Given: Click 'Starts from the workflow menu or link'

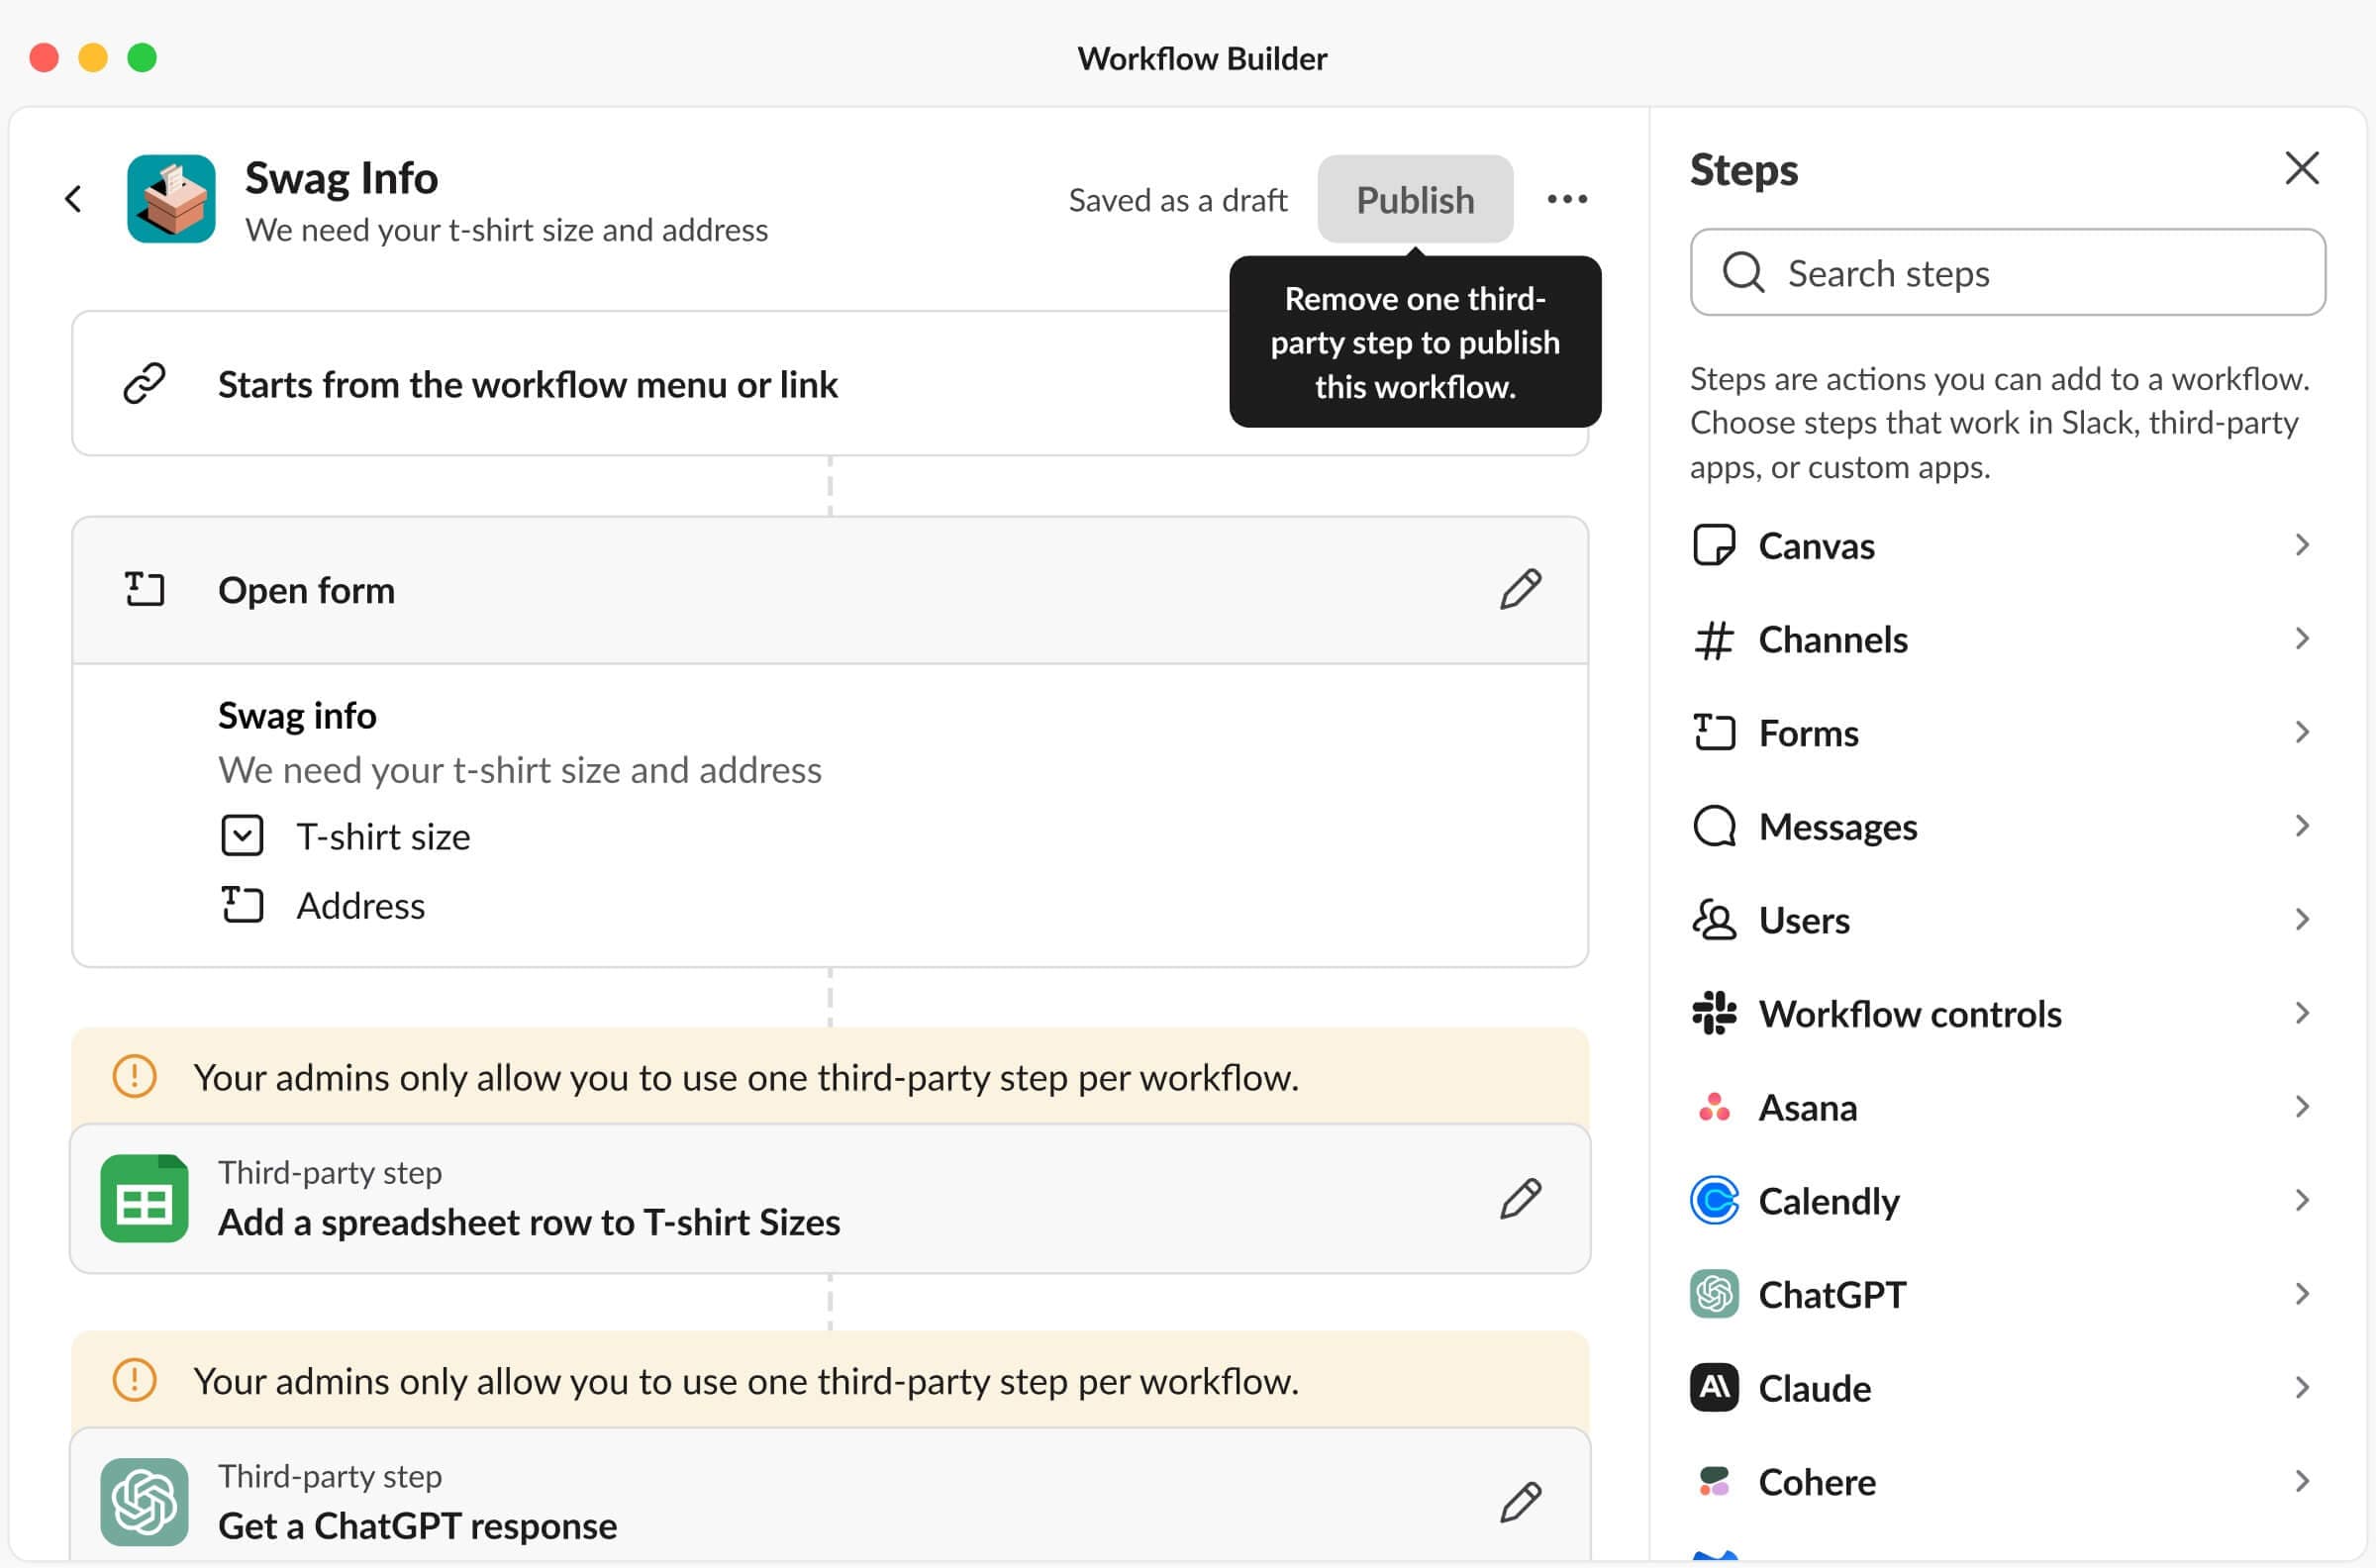Looking at the screenshot, I should tap(527, 385).
